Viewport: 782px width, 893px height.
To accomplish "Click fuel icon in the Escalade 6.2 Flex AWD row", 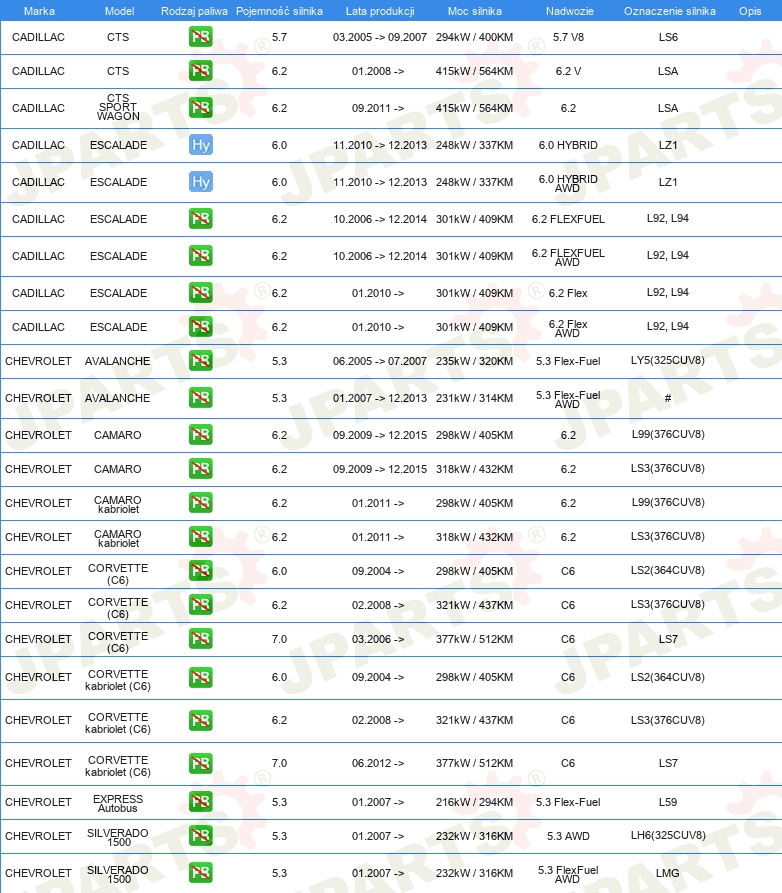I will (200, 327).
